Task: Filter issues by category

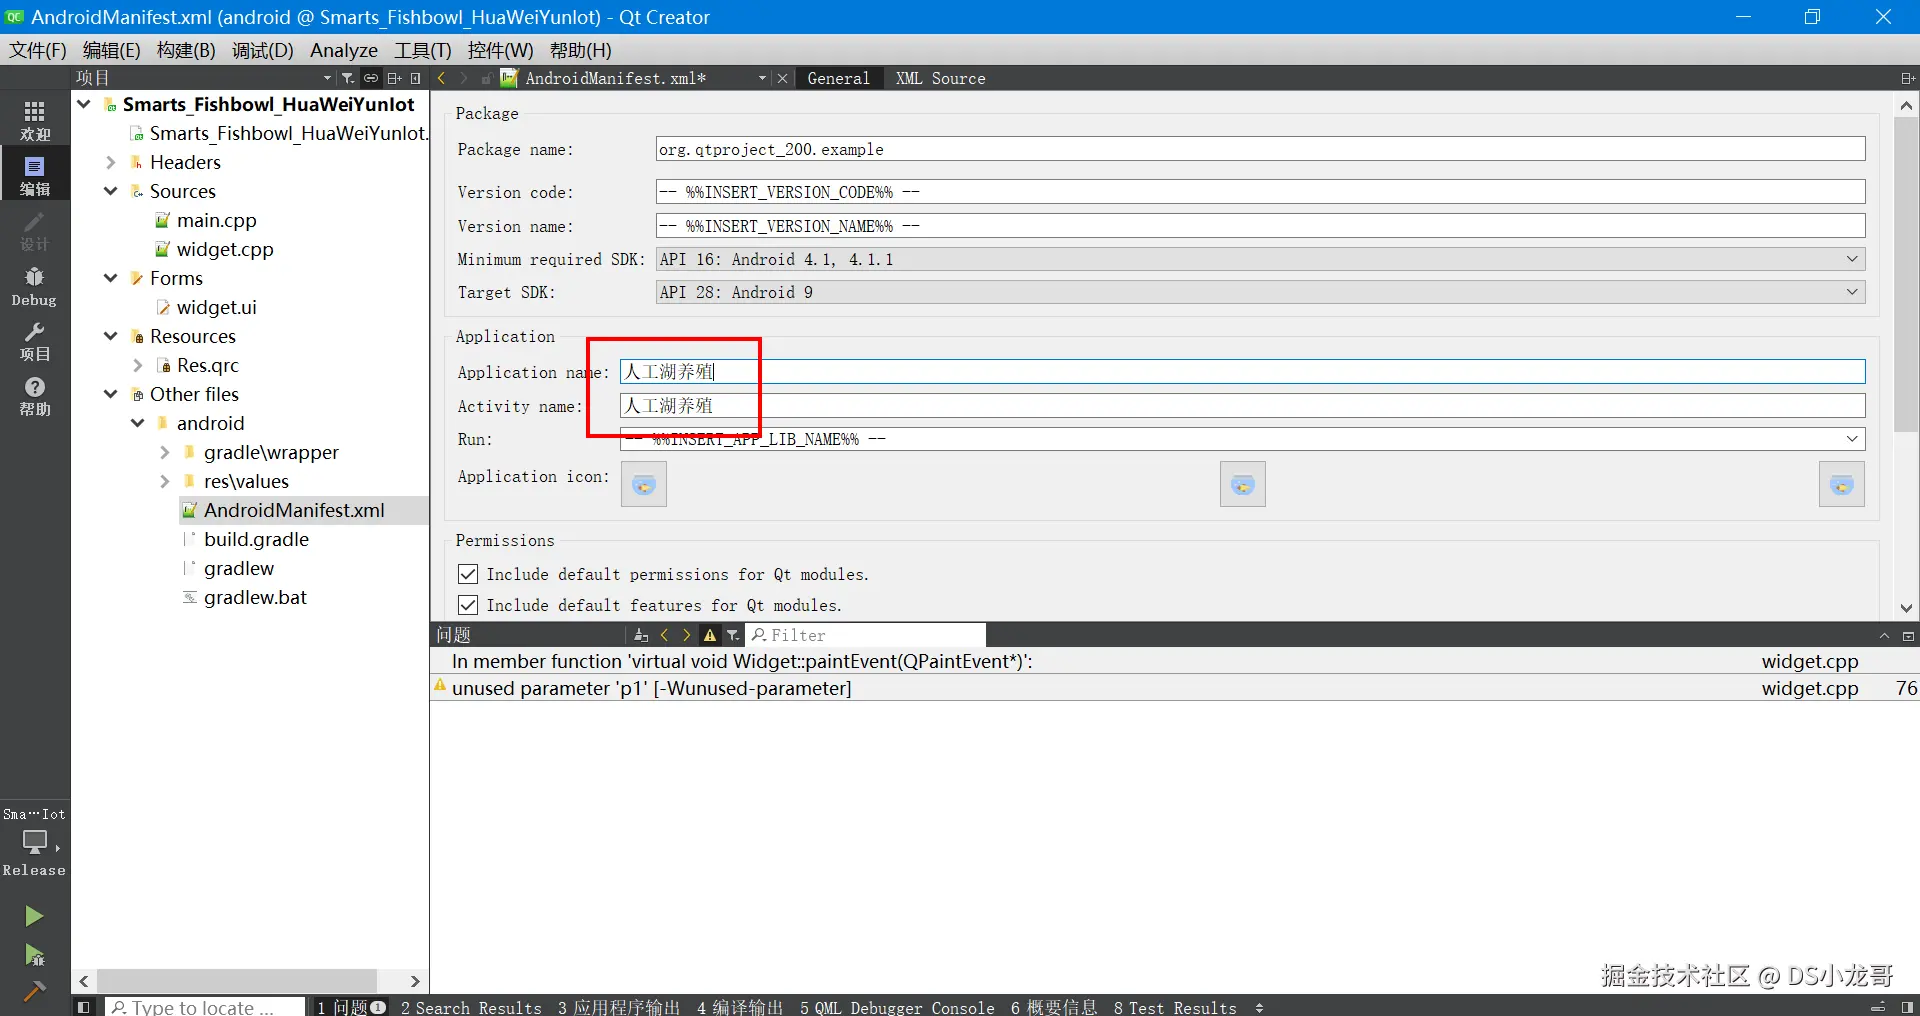Action: [733, 635]
